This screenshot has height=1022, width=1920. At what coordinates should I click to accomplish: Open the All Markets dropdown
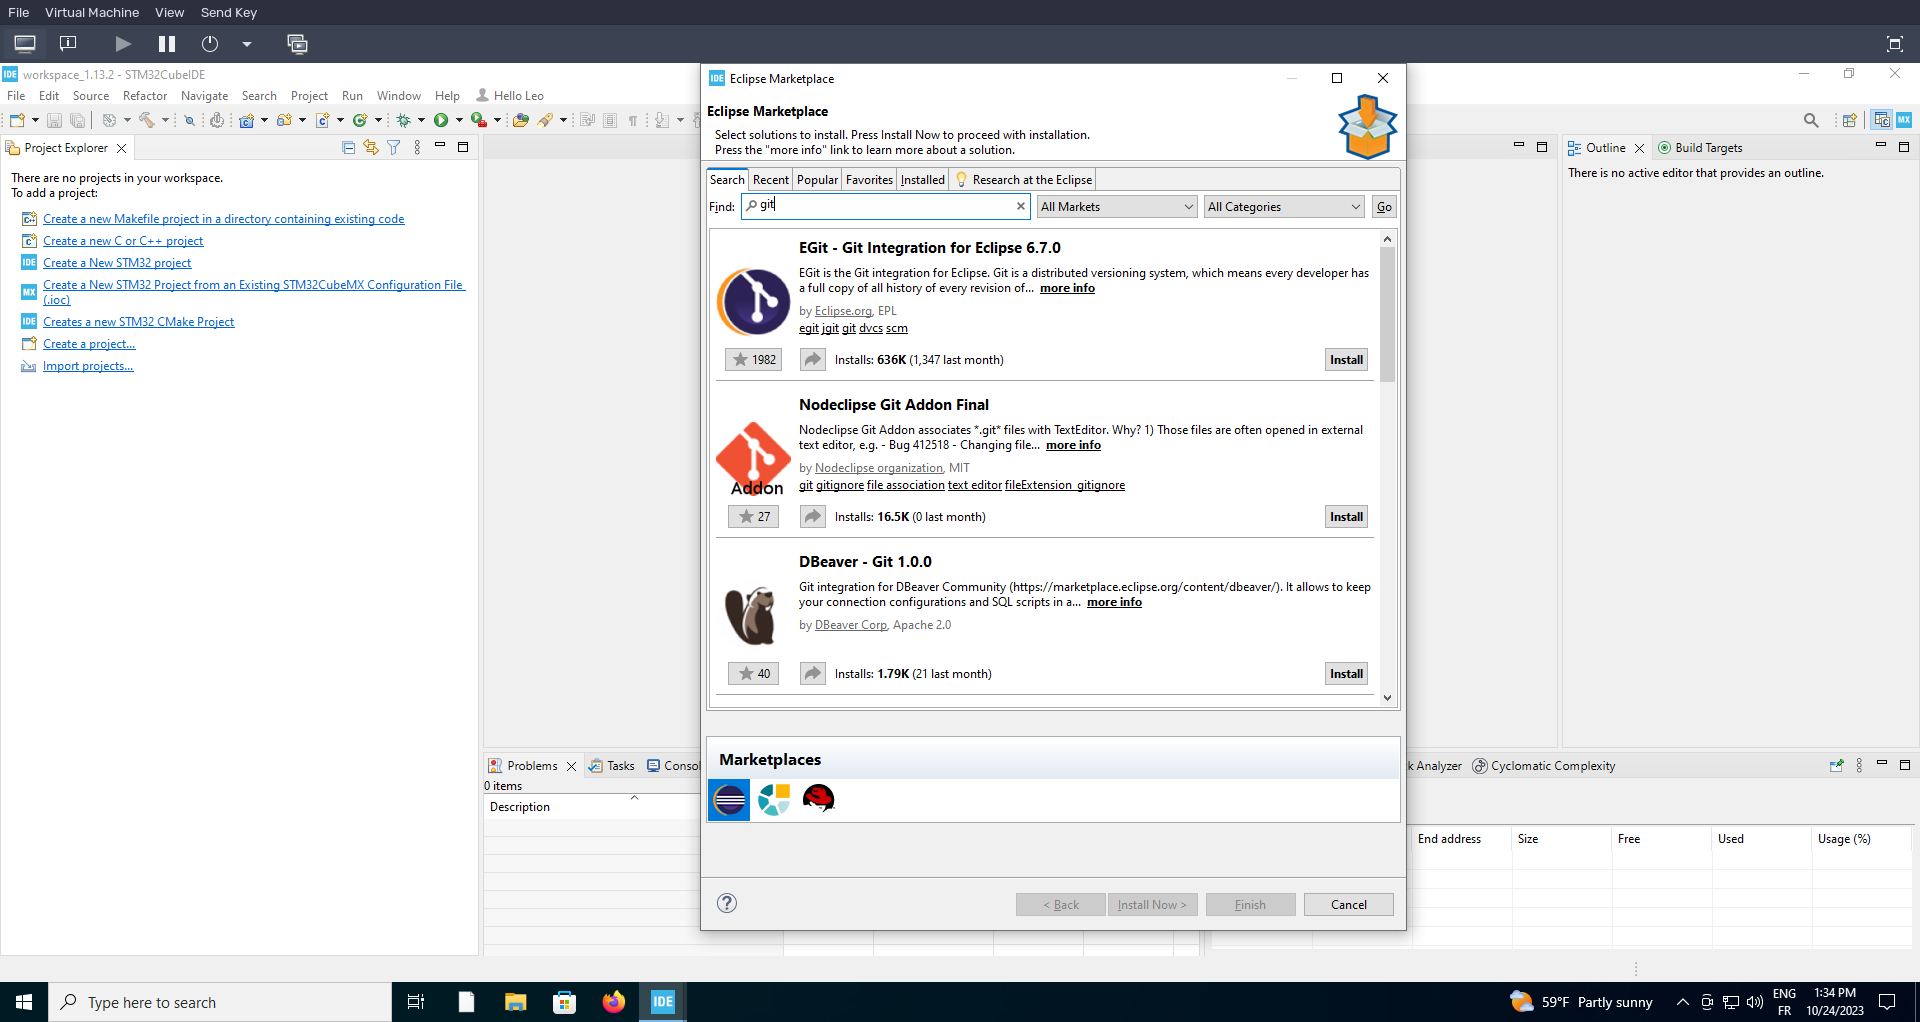1117,207
